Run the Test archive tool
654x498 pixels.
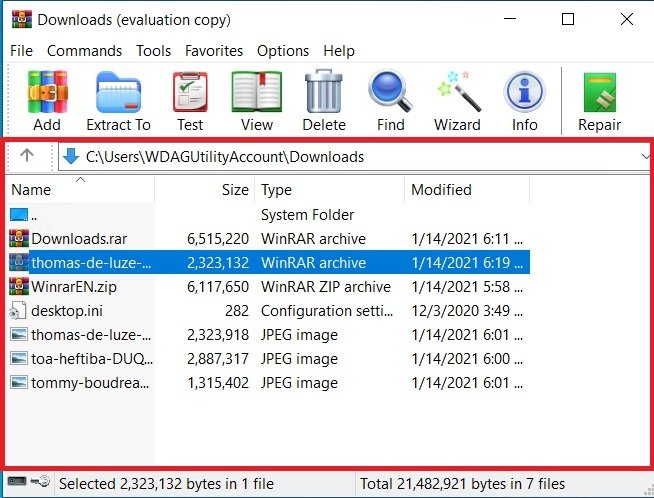[x=190, y=92]
